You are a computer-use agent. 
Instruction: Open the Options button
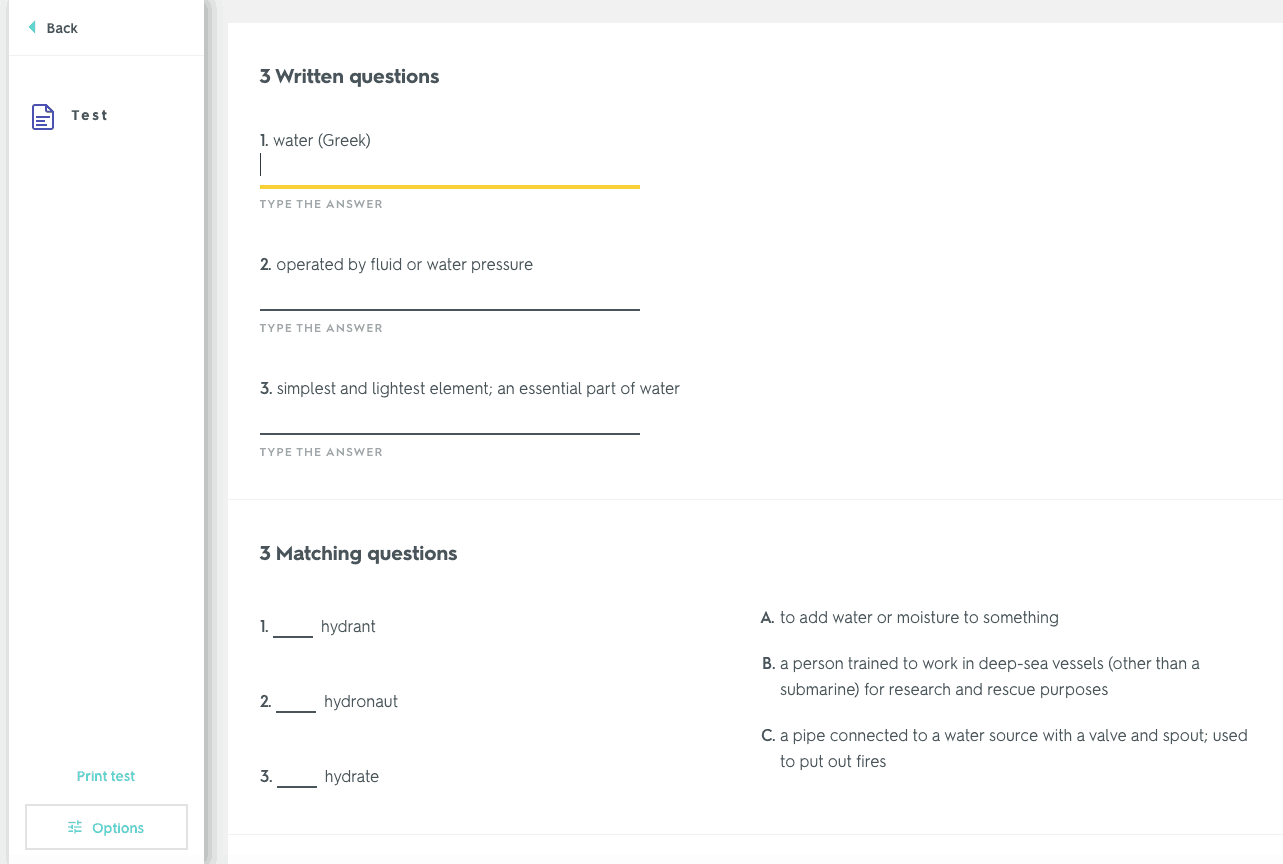pos(106,827)
